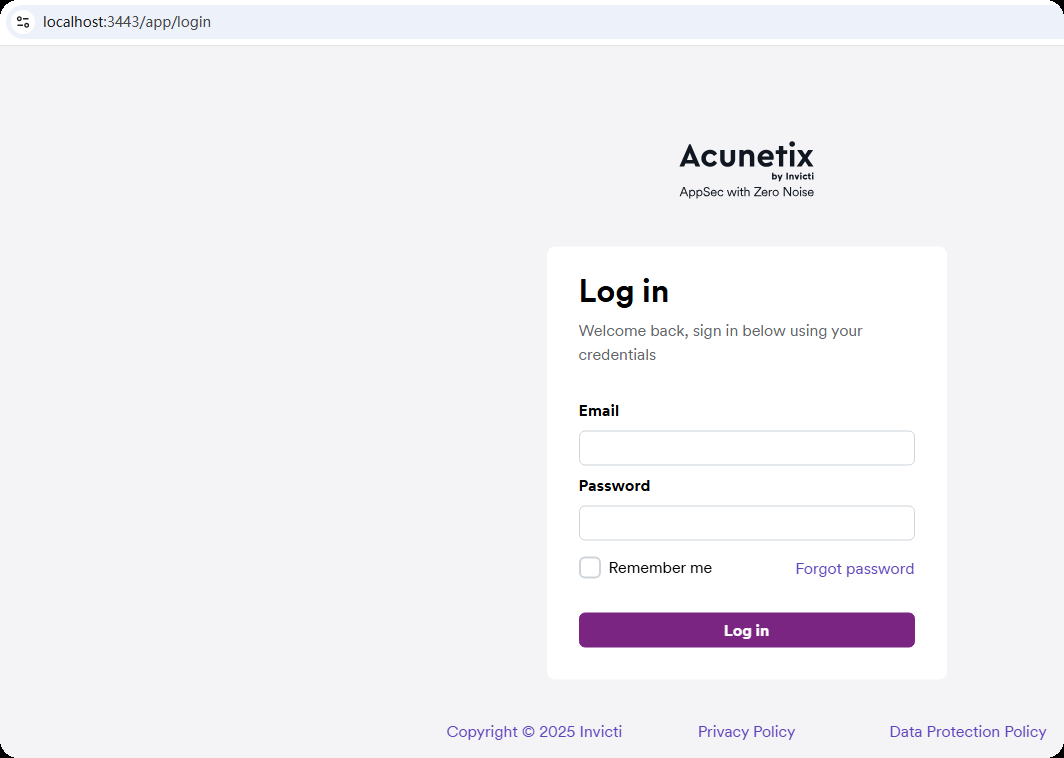
Task: Click the Password field label
Action: (x=614, y=486)
